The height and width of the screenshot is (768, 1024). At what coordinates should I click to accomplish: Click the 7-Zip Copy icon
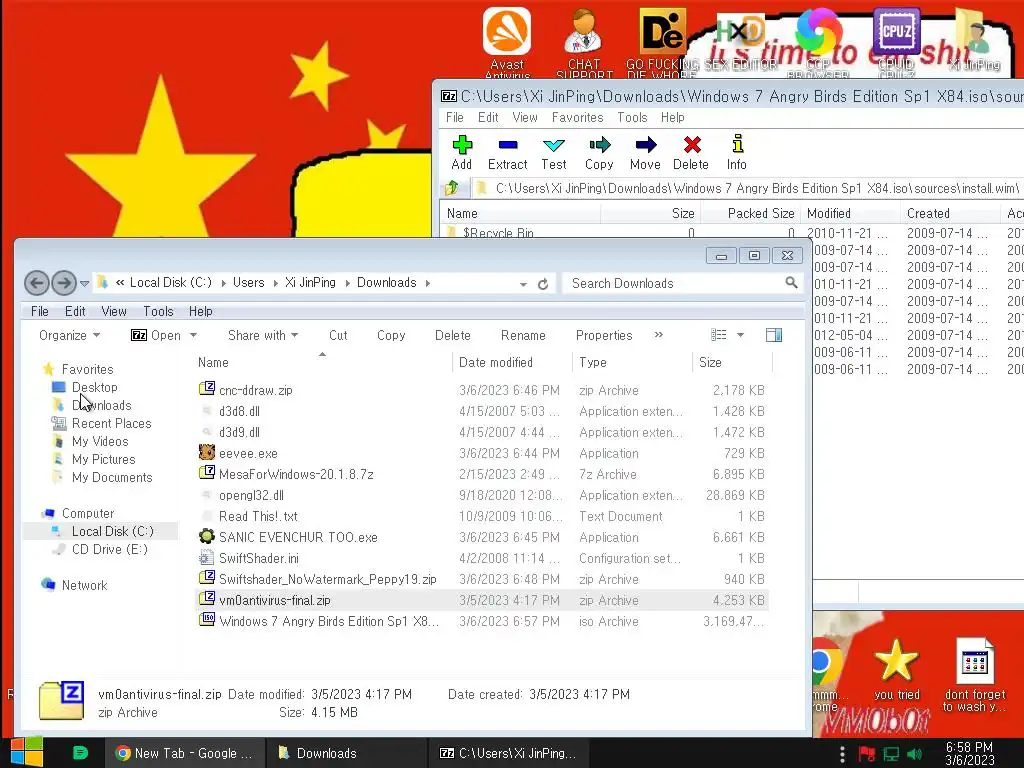coord(600,145)
